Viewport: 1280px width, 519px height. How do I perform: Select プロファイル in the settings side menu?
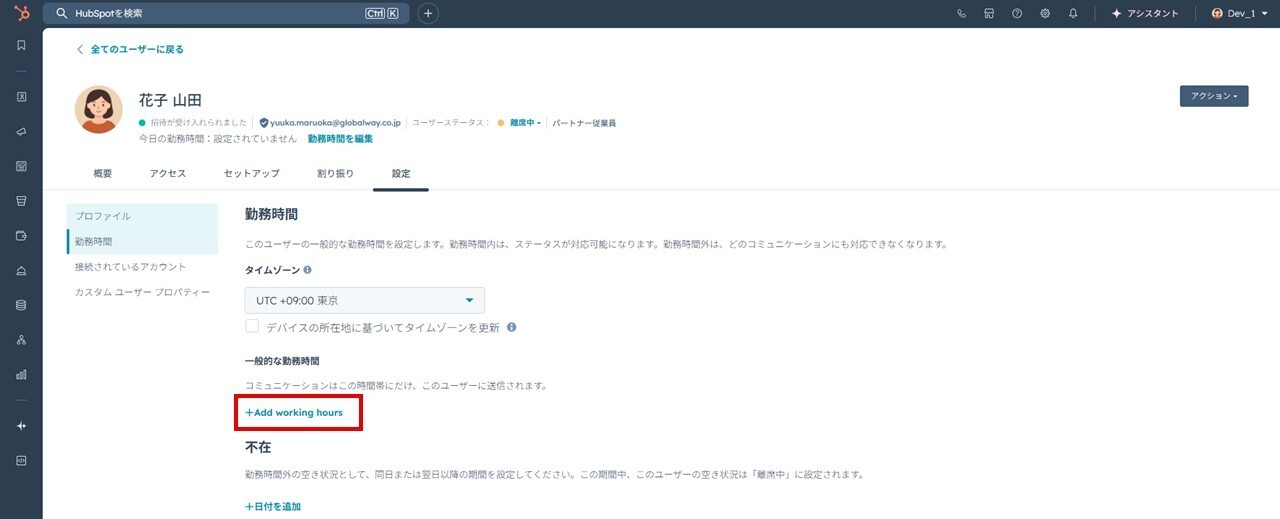142,216
